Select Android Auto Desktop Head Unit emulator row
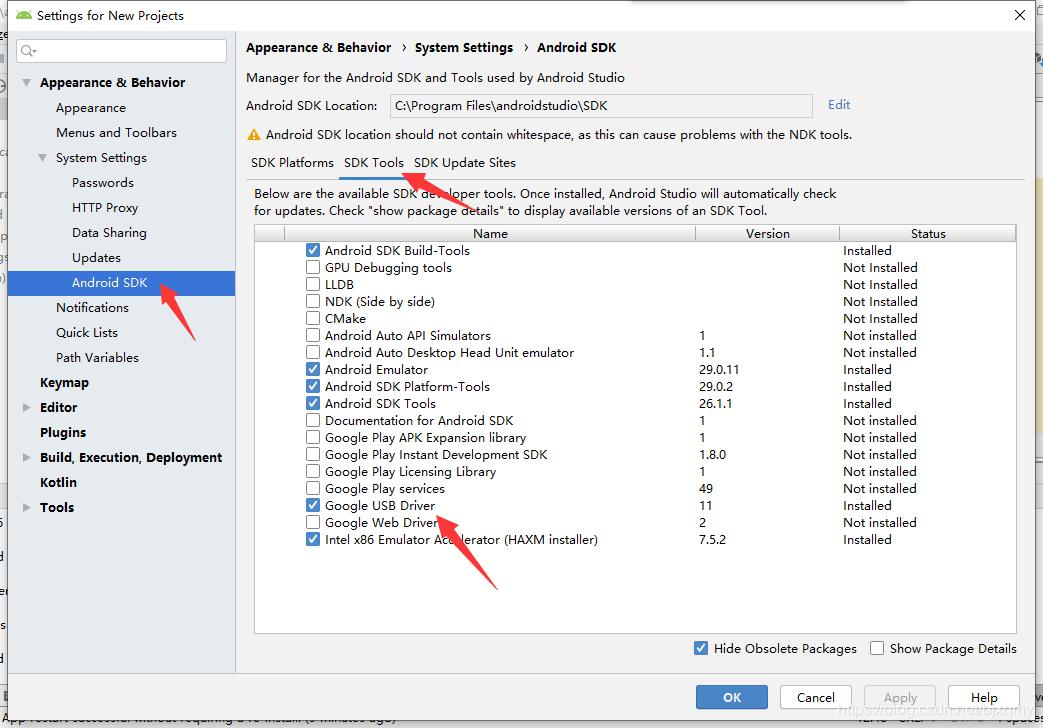 click(x=449, y=353)
